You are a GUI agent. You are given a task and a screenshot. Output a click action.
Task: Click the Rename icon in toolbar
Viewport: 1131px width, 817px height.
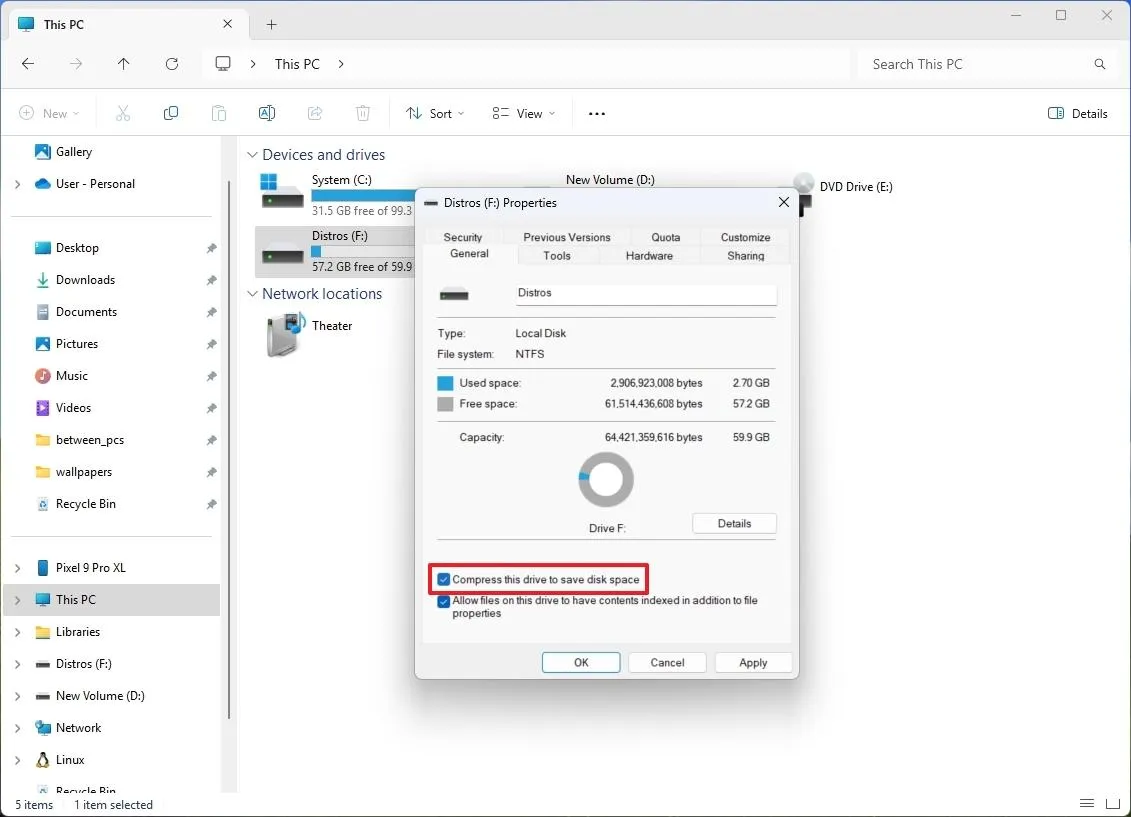coord(267,113)
